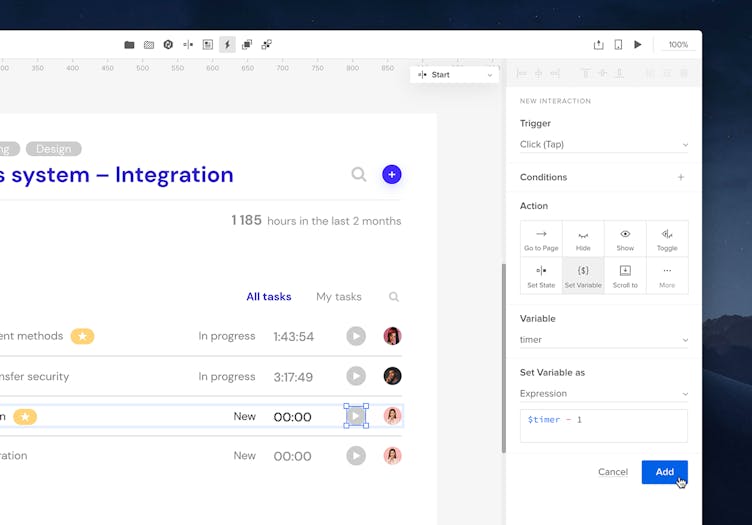752x525 pixels.
Task: Click the avatar in the bottom task row
Action: (392, 455)
